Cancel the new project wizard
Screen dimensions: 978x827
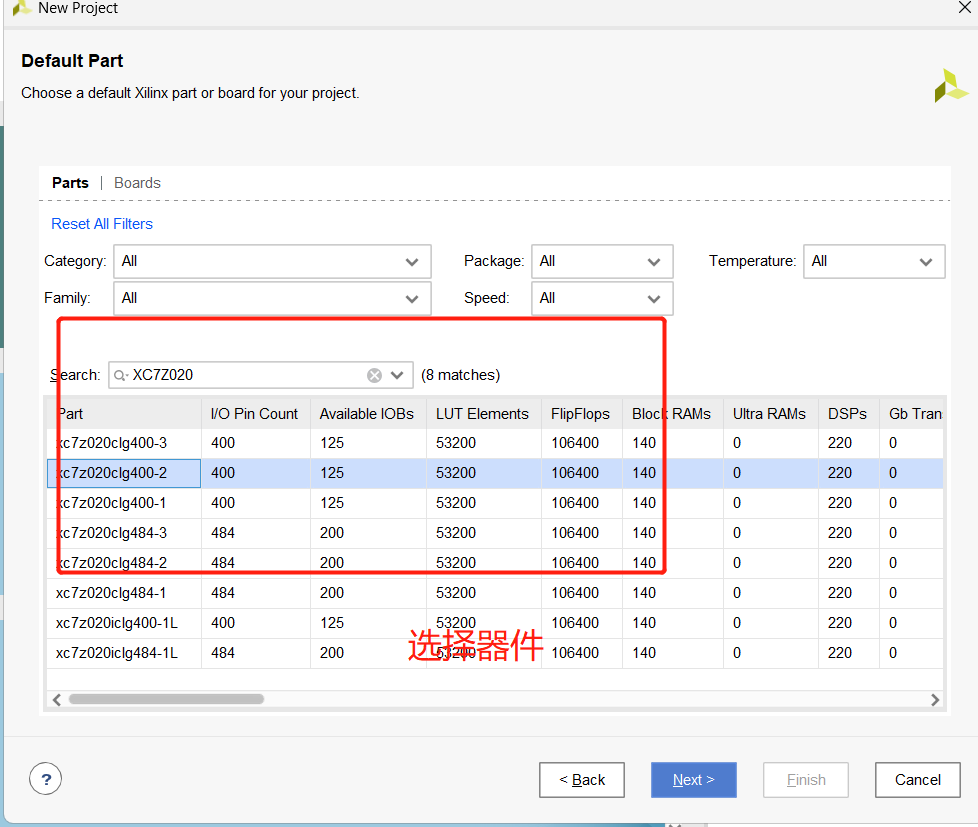(x=917, y=780)
